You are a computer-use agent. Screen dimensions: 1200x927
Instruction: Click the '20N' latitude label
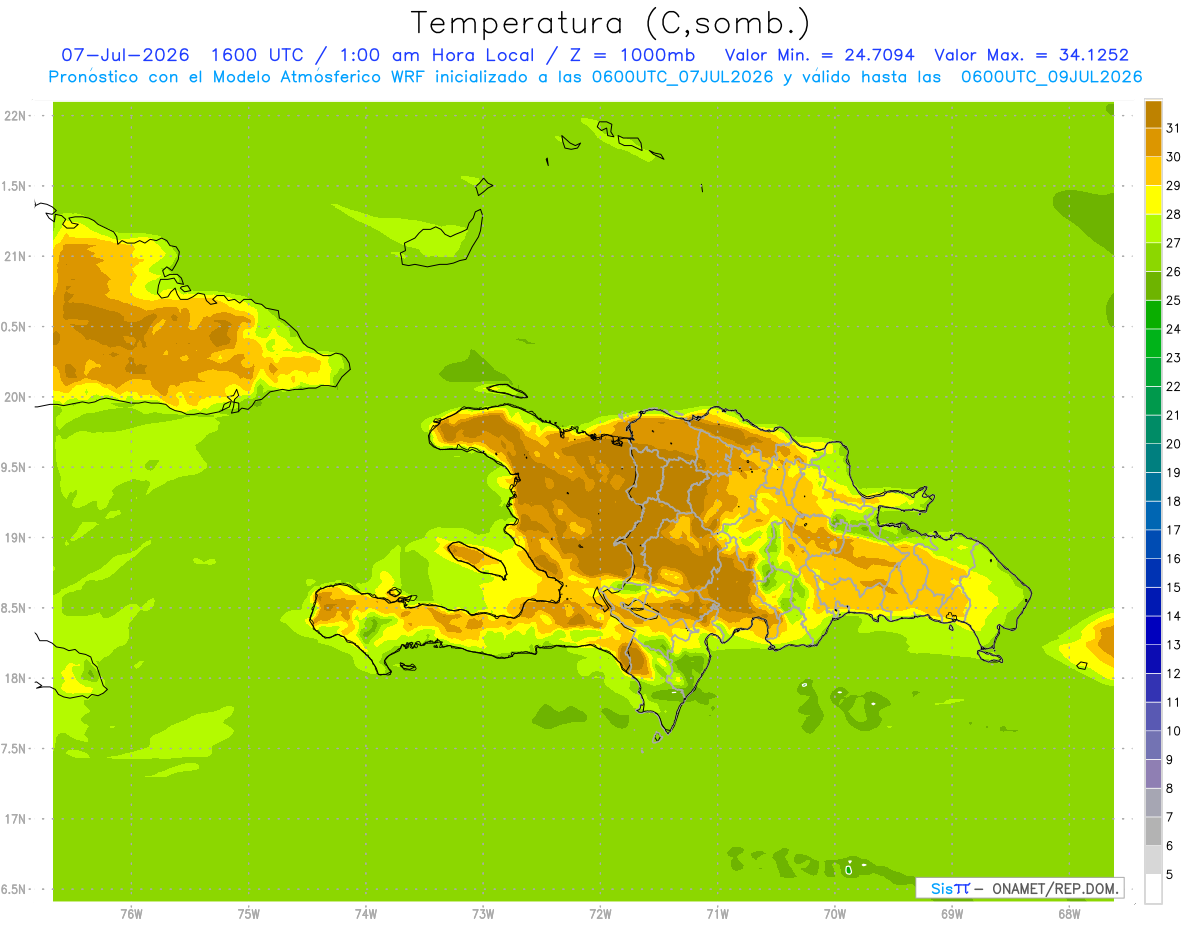pyautogui.click(x=14, y=397)
